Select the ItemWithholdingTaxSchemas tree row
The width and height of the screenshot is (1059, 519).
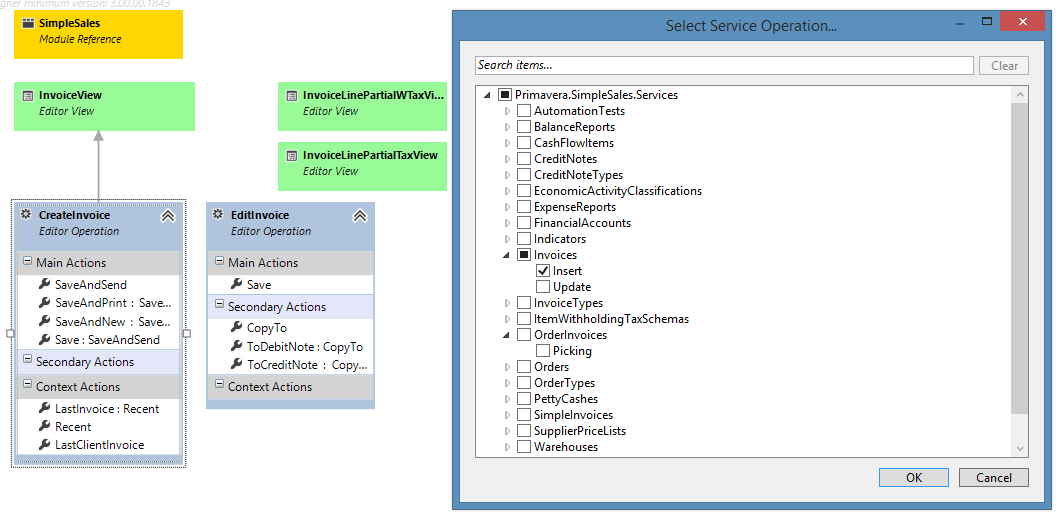(x=611, y=319)
